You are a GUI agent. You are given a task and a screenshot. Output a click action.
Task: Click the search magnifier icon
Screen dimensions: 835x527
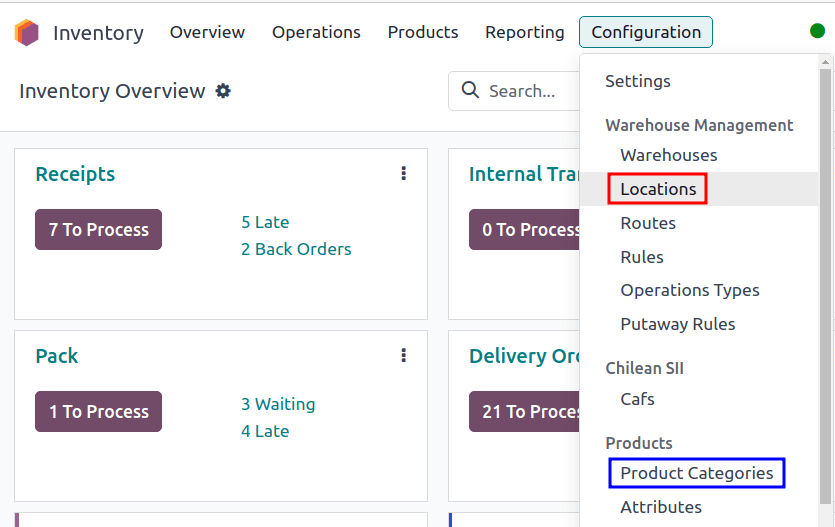[x=470, y=91]
